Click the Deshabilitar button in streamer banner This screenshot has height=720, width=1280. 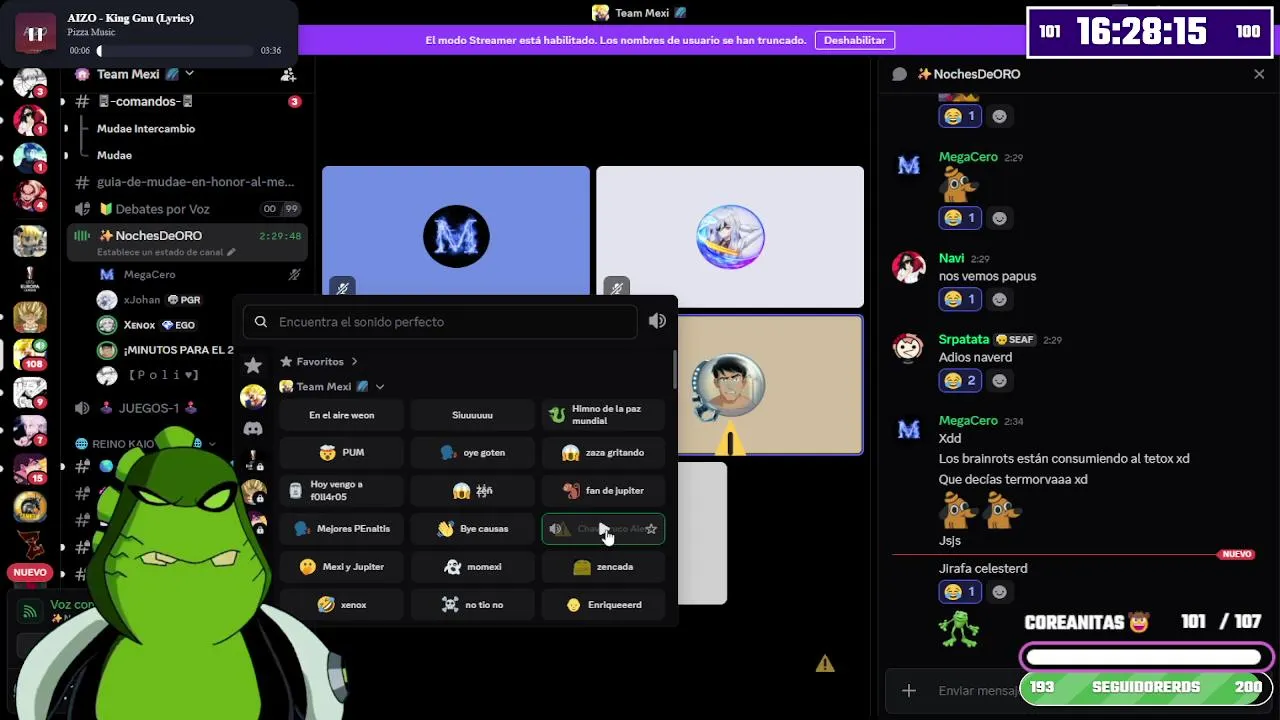pos(854,40)
